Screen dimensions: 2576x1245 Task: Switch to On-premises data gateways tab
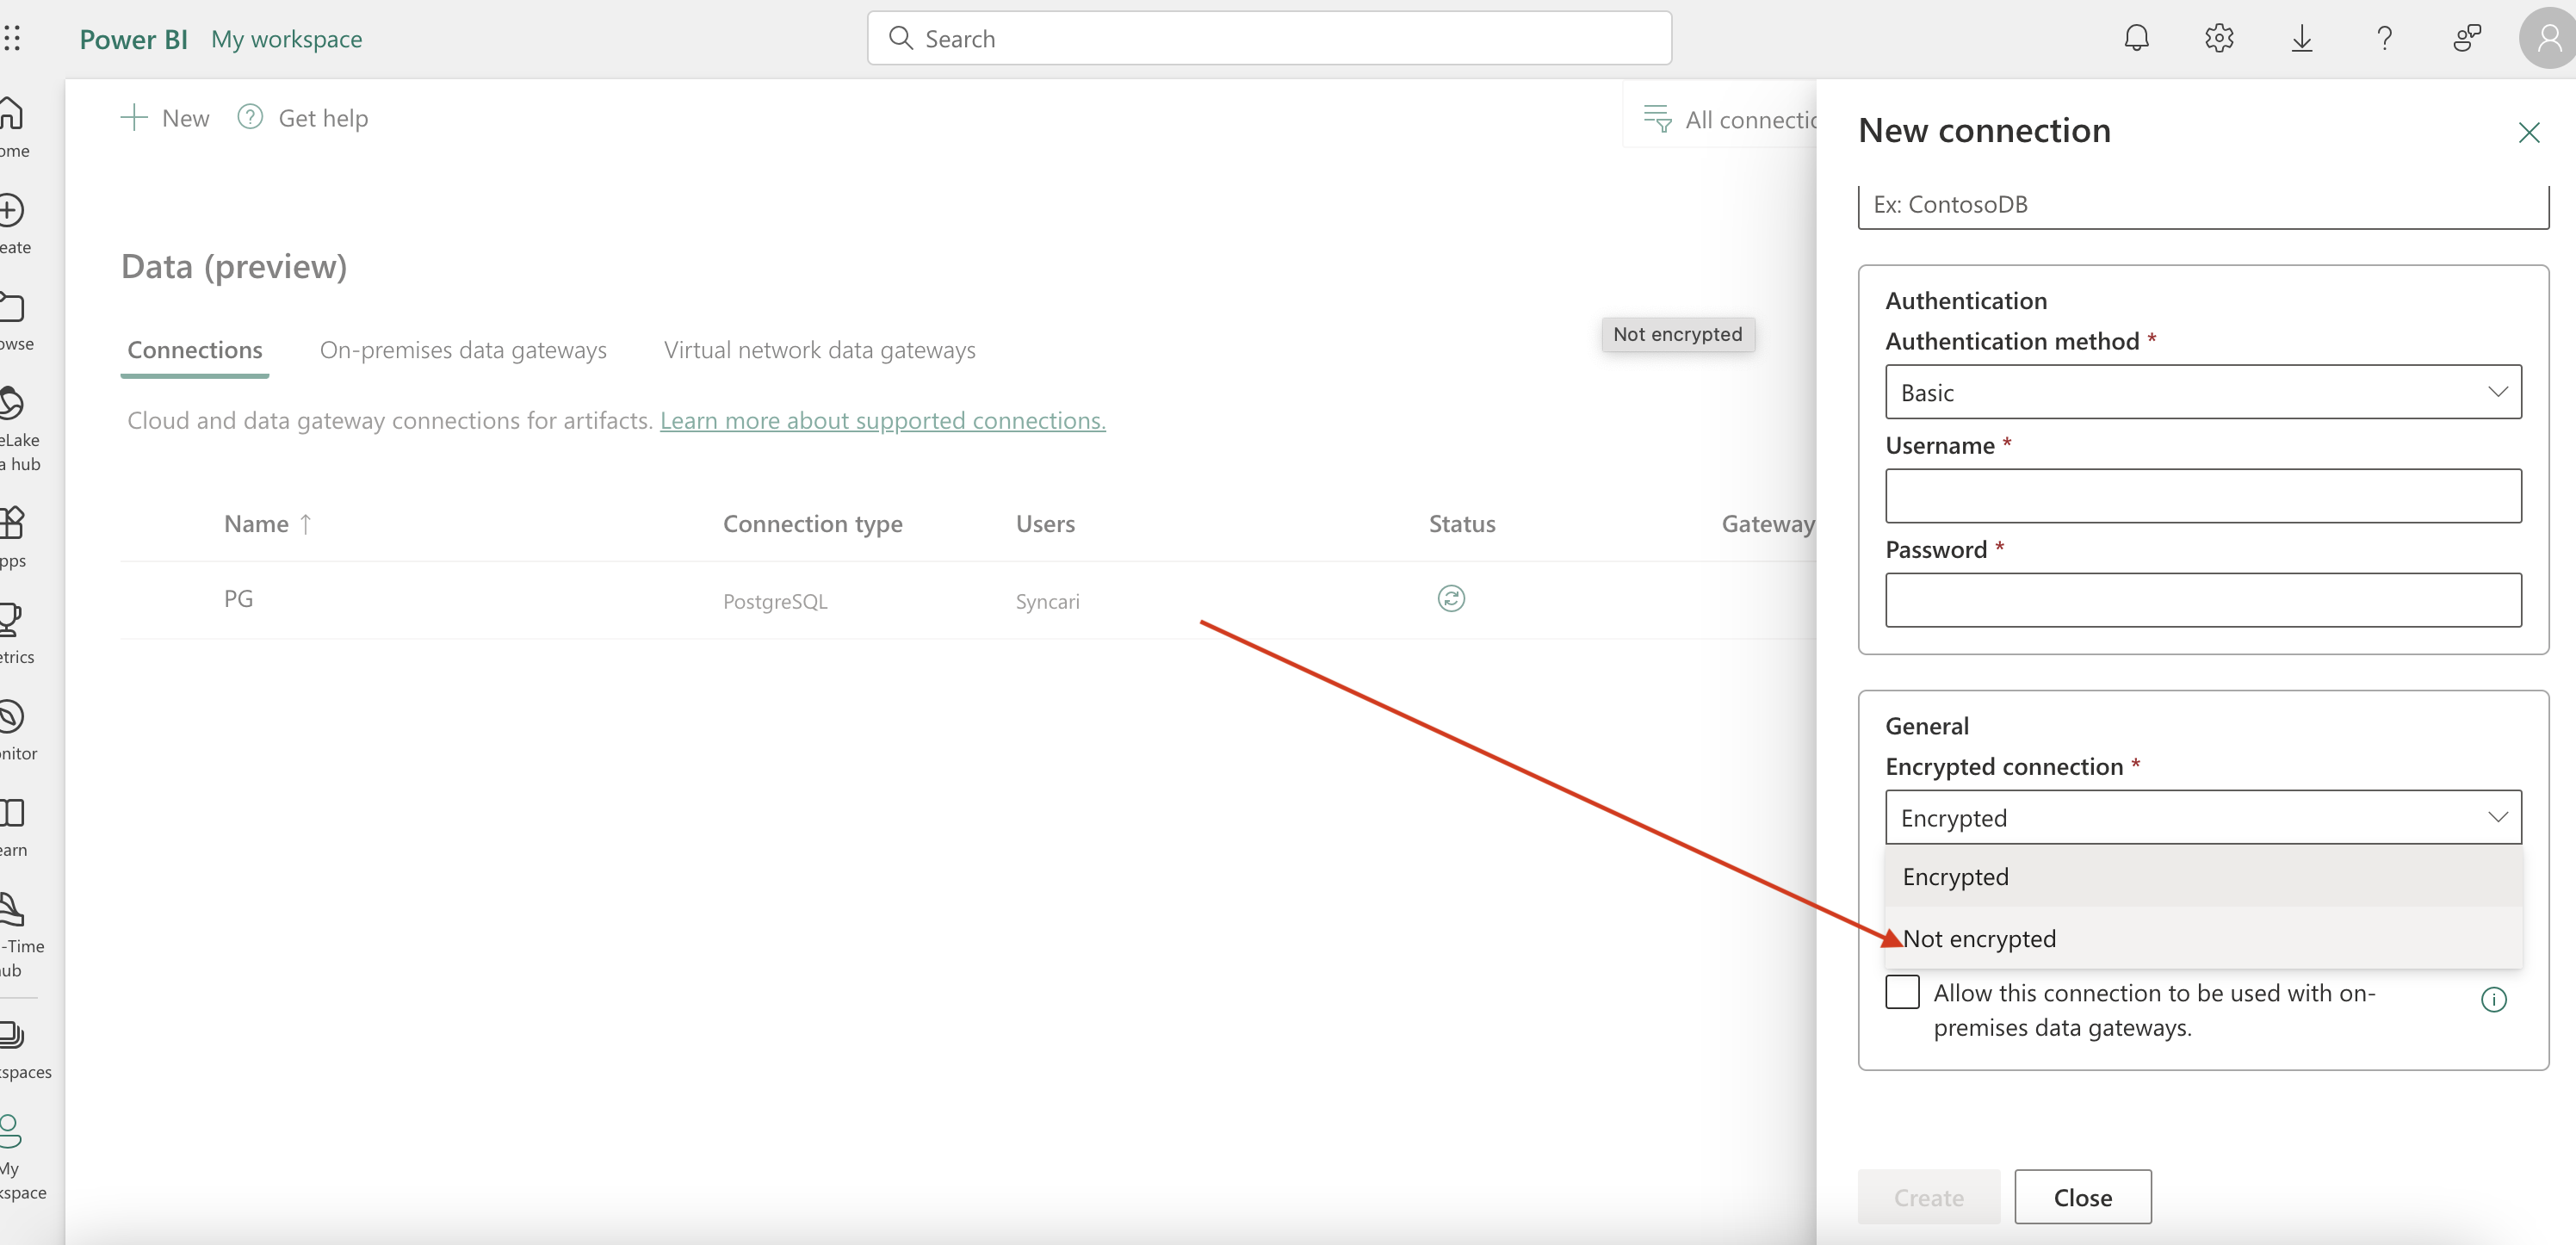pos(463,350)
